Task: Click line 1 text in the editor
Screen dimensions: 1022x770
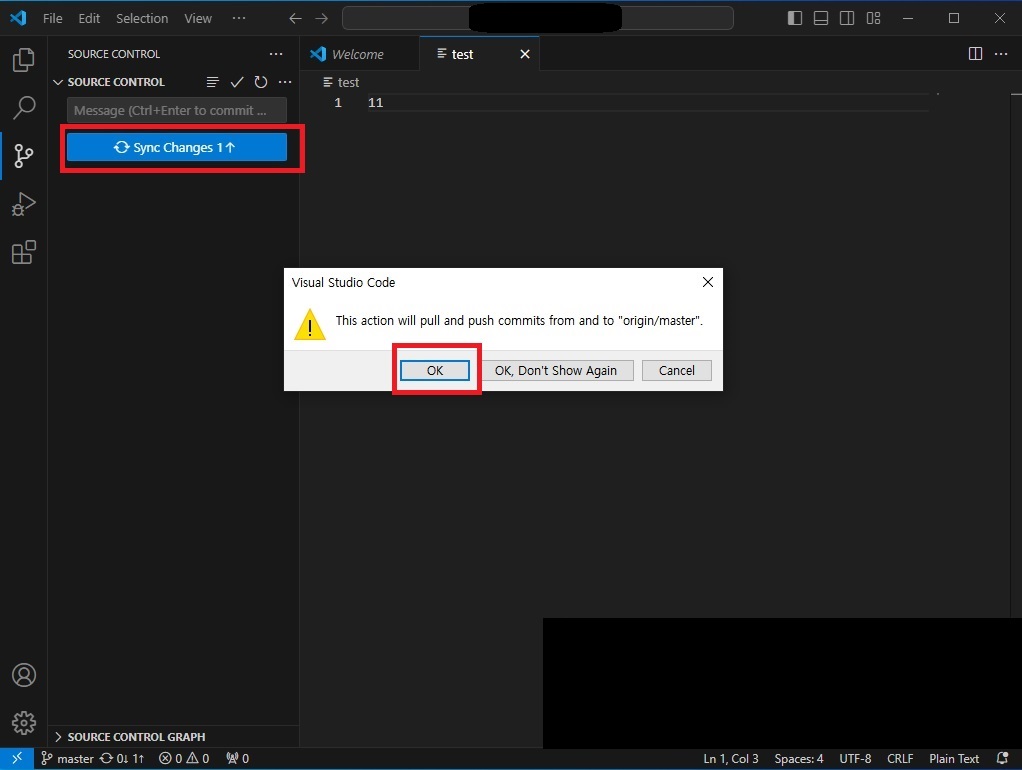Action: (x=375, y=102)
